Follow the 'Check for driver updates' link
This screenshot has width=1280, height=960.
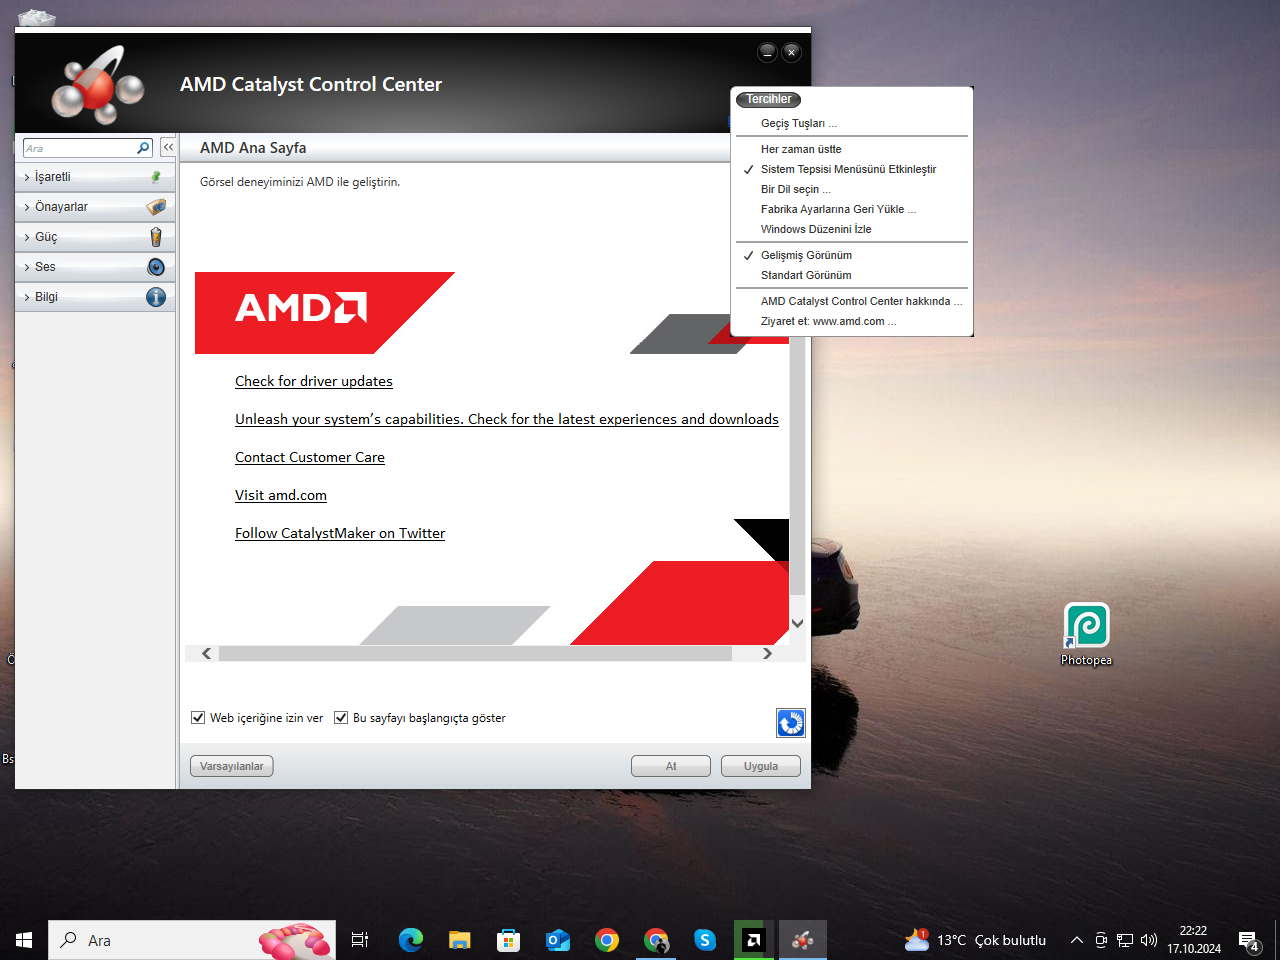click(x=314, y=381)
